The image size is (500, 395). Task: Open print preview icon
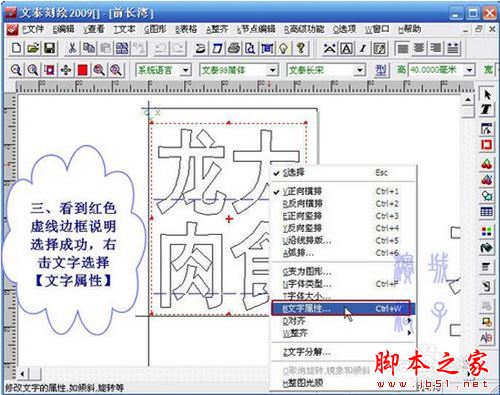click(250, 49)
